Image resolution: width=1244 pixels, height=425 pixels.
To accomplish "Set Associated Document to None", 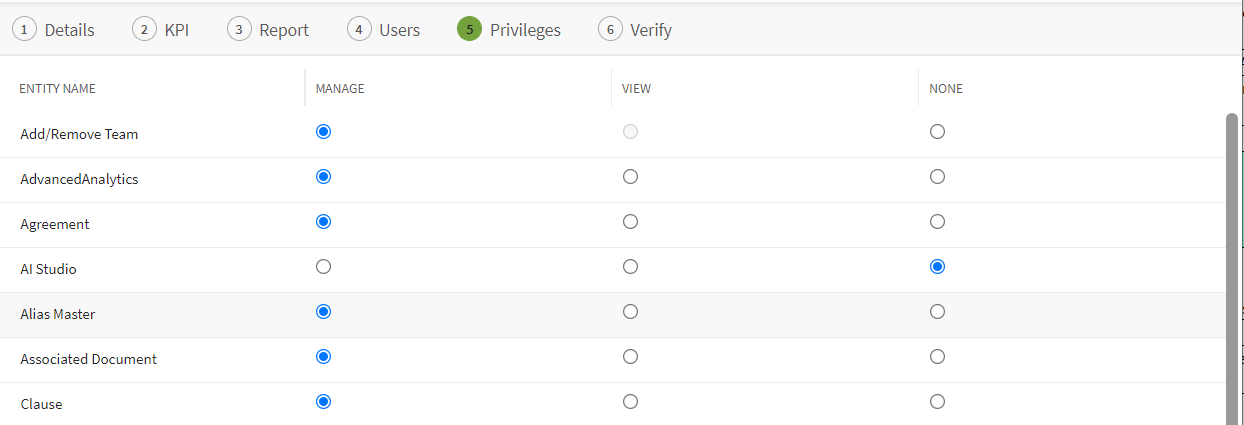I will point(937,357).
